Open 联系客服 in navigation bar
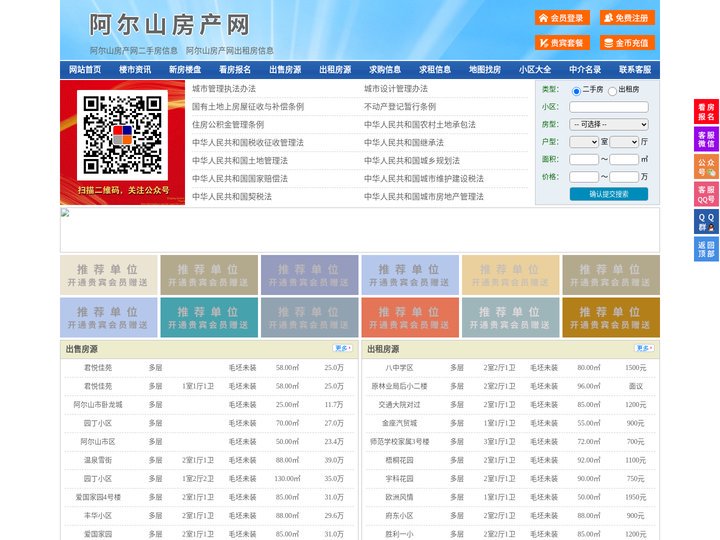 pos(635,70)
